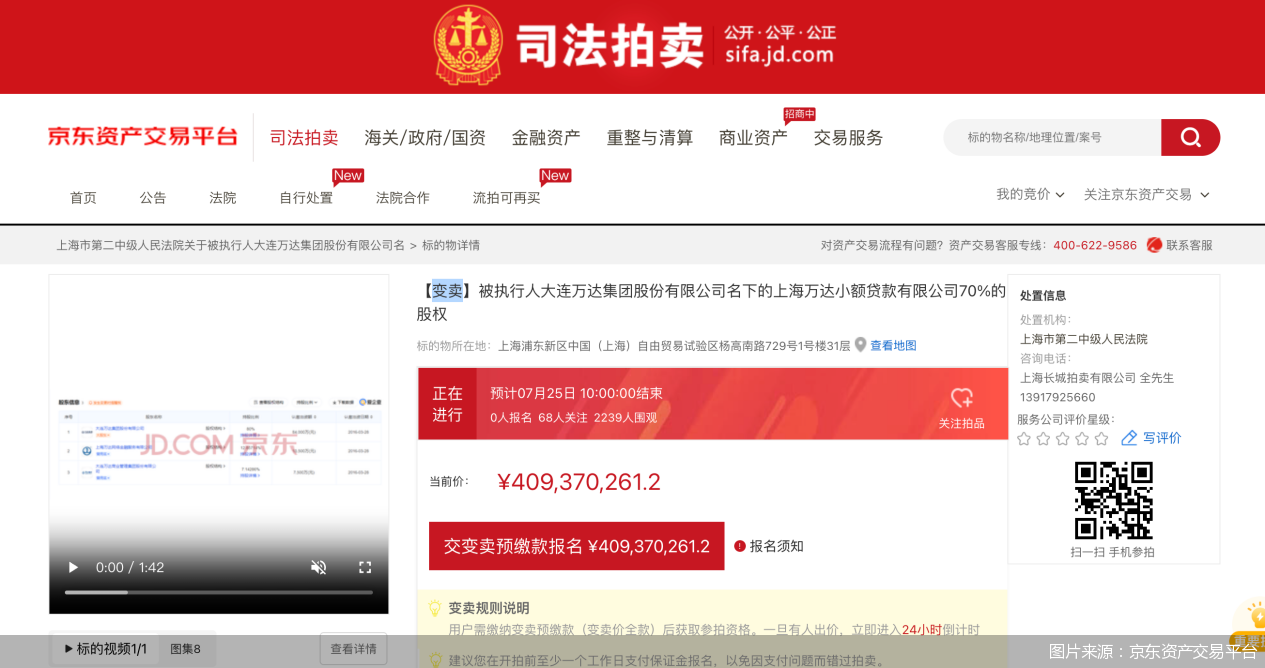Open 海关/政府/国资 tab
Viewport: 1265px width, 668px height.
click(x=425, y=138)
